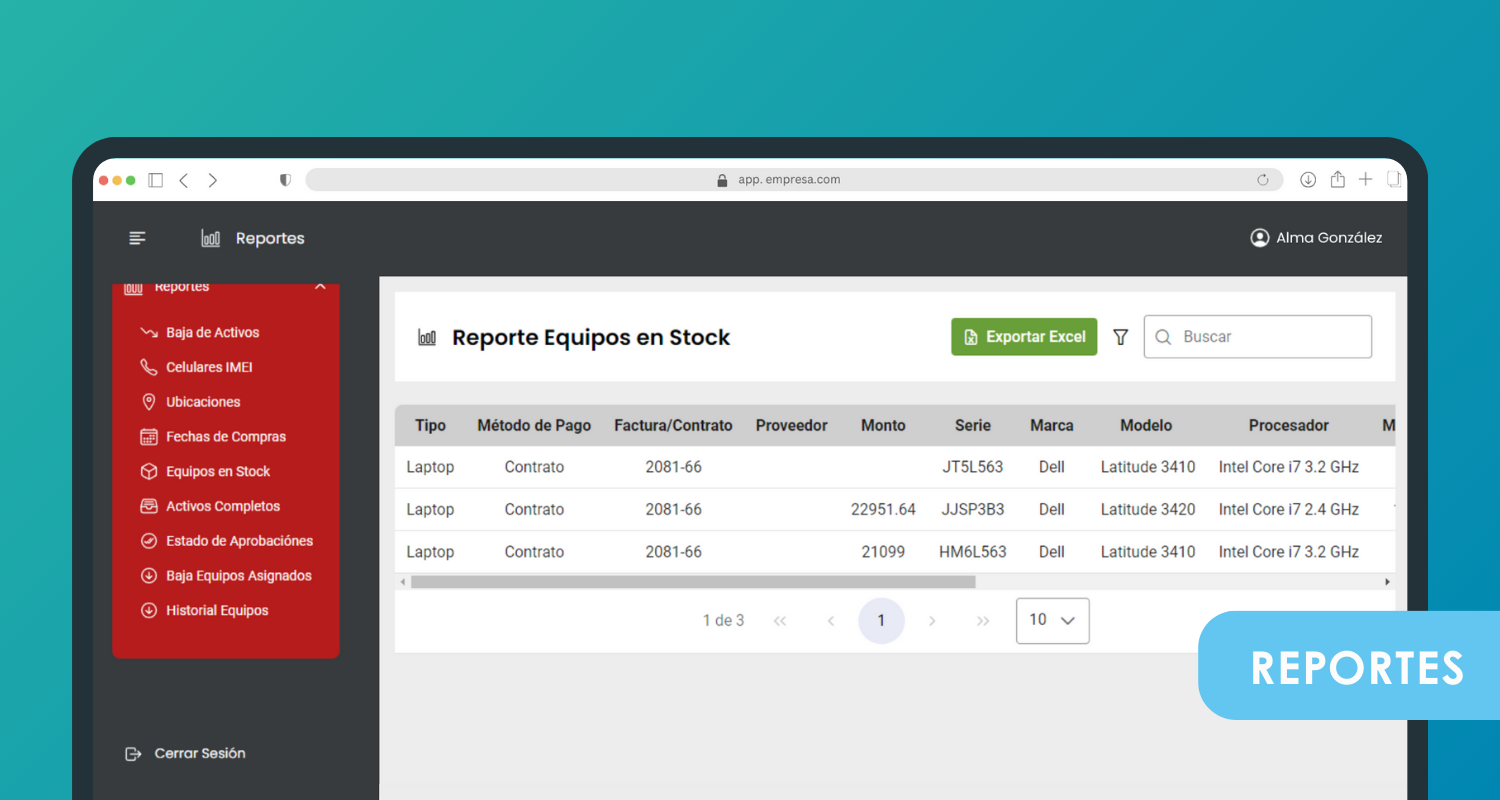
Task: Click the browser share icon
Action: pyautogui.click(x=1337, y=180)
